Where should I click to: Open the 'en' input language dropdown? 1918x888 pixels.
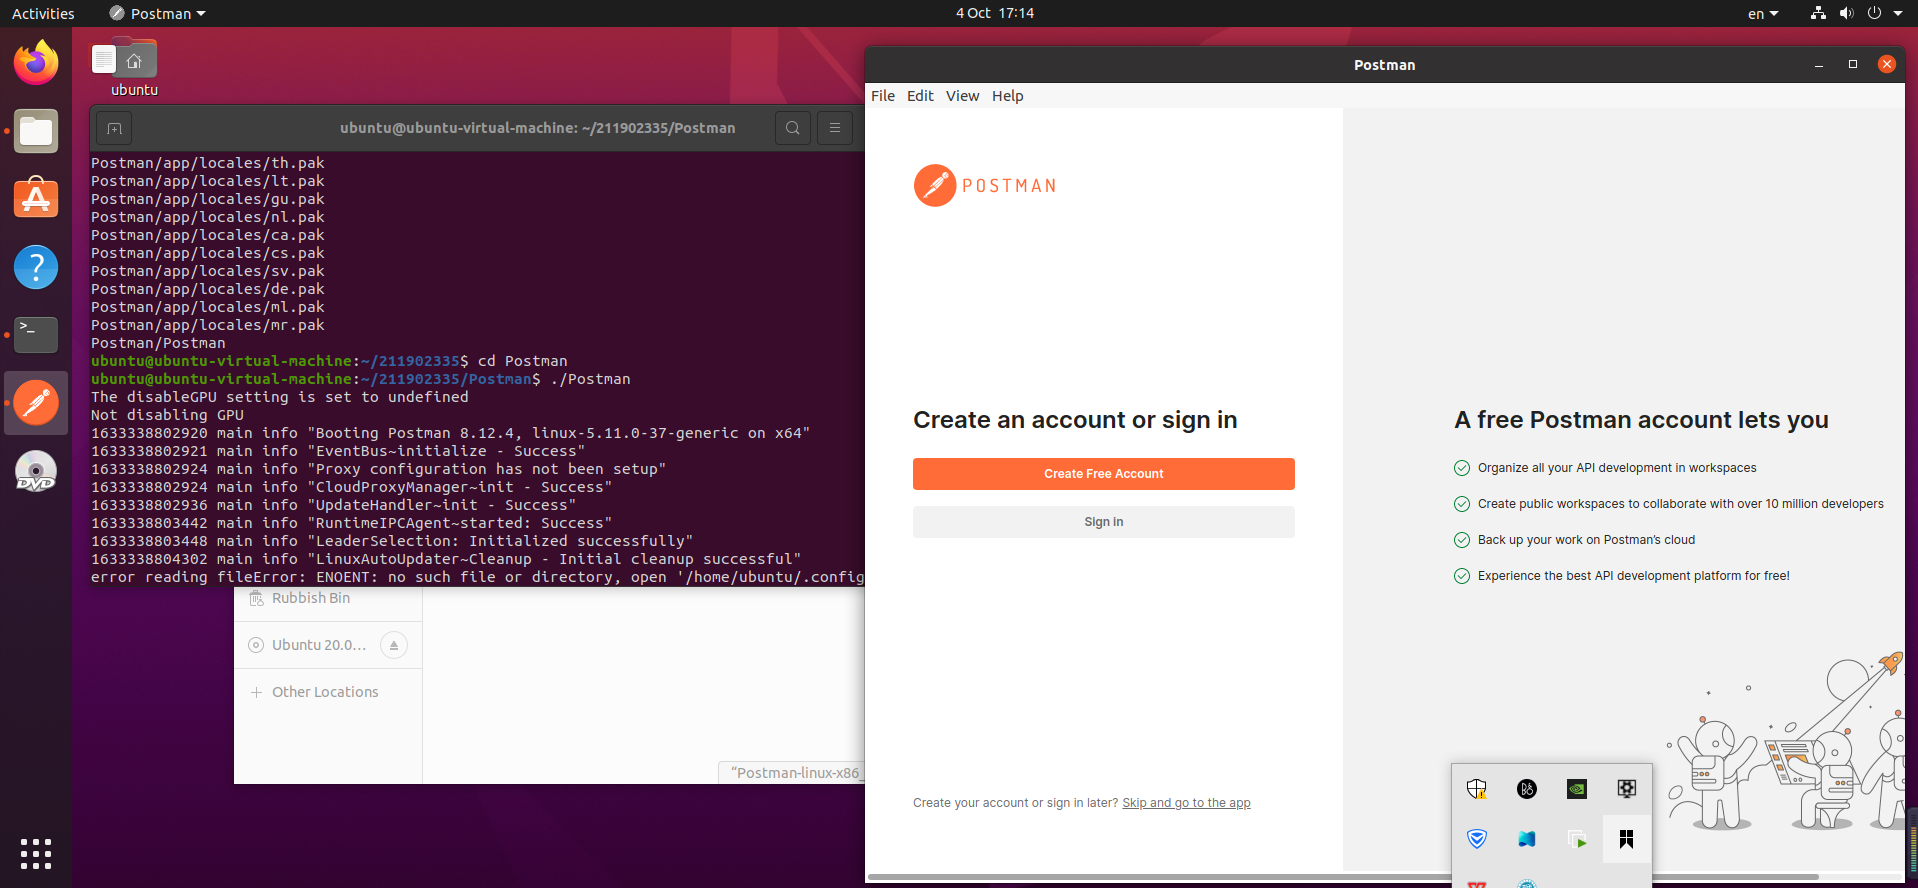pyautogui.click(x=1763, y=13)
